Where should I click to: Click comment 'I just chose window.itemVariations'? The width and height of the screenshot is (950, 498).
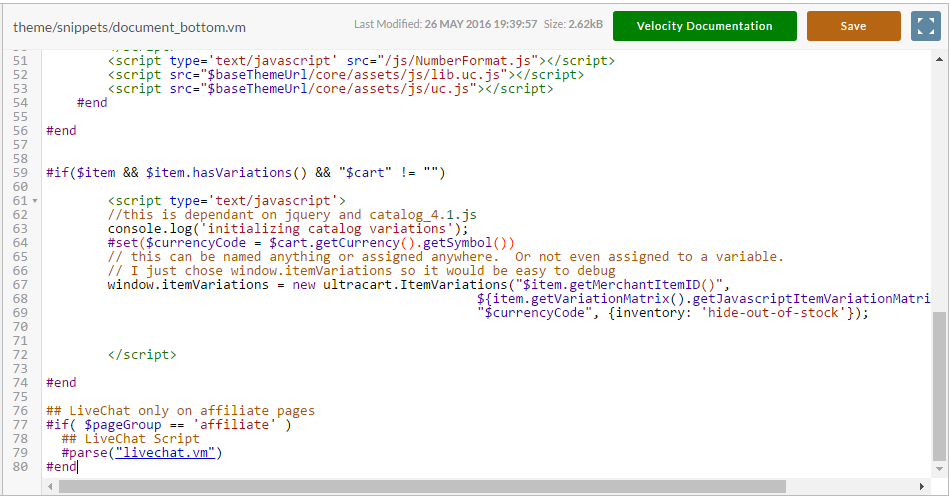tap(362, 270)
